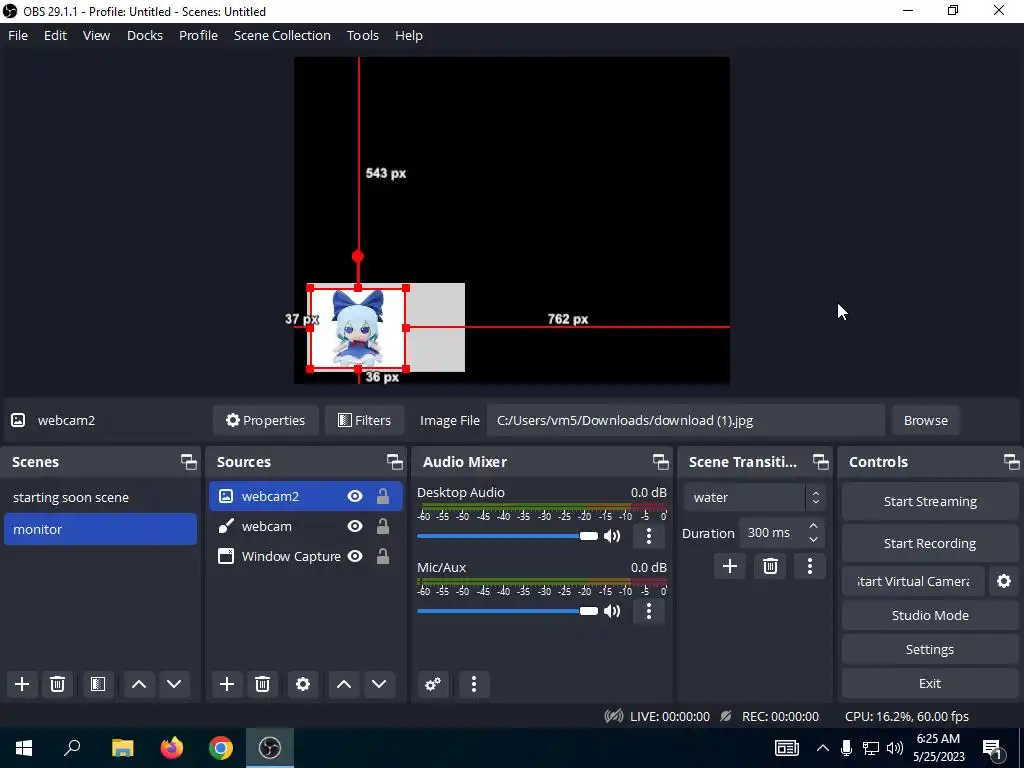Adjust the Mic/Aux volume slider
Screen dimensions: 1024x768
[507, 611]
